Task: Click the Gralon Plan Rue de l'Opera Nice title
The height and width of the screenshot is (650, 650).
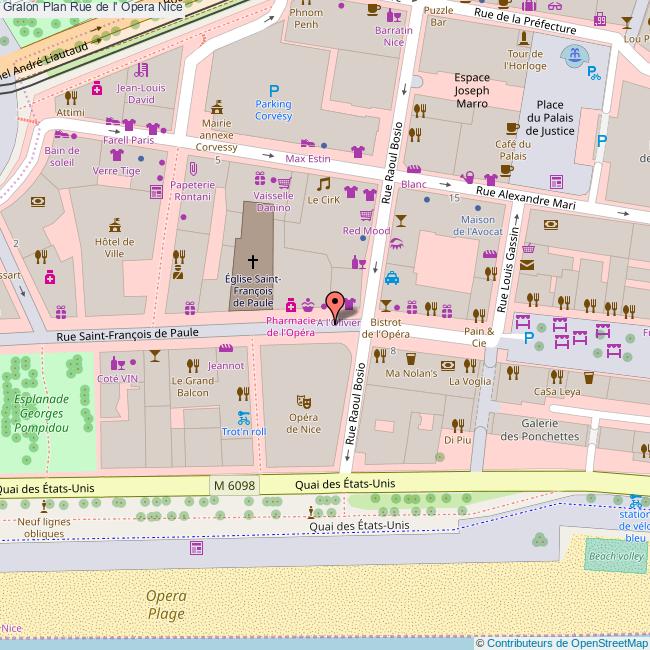Action: (x=92, y=7)
